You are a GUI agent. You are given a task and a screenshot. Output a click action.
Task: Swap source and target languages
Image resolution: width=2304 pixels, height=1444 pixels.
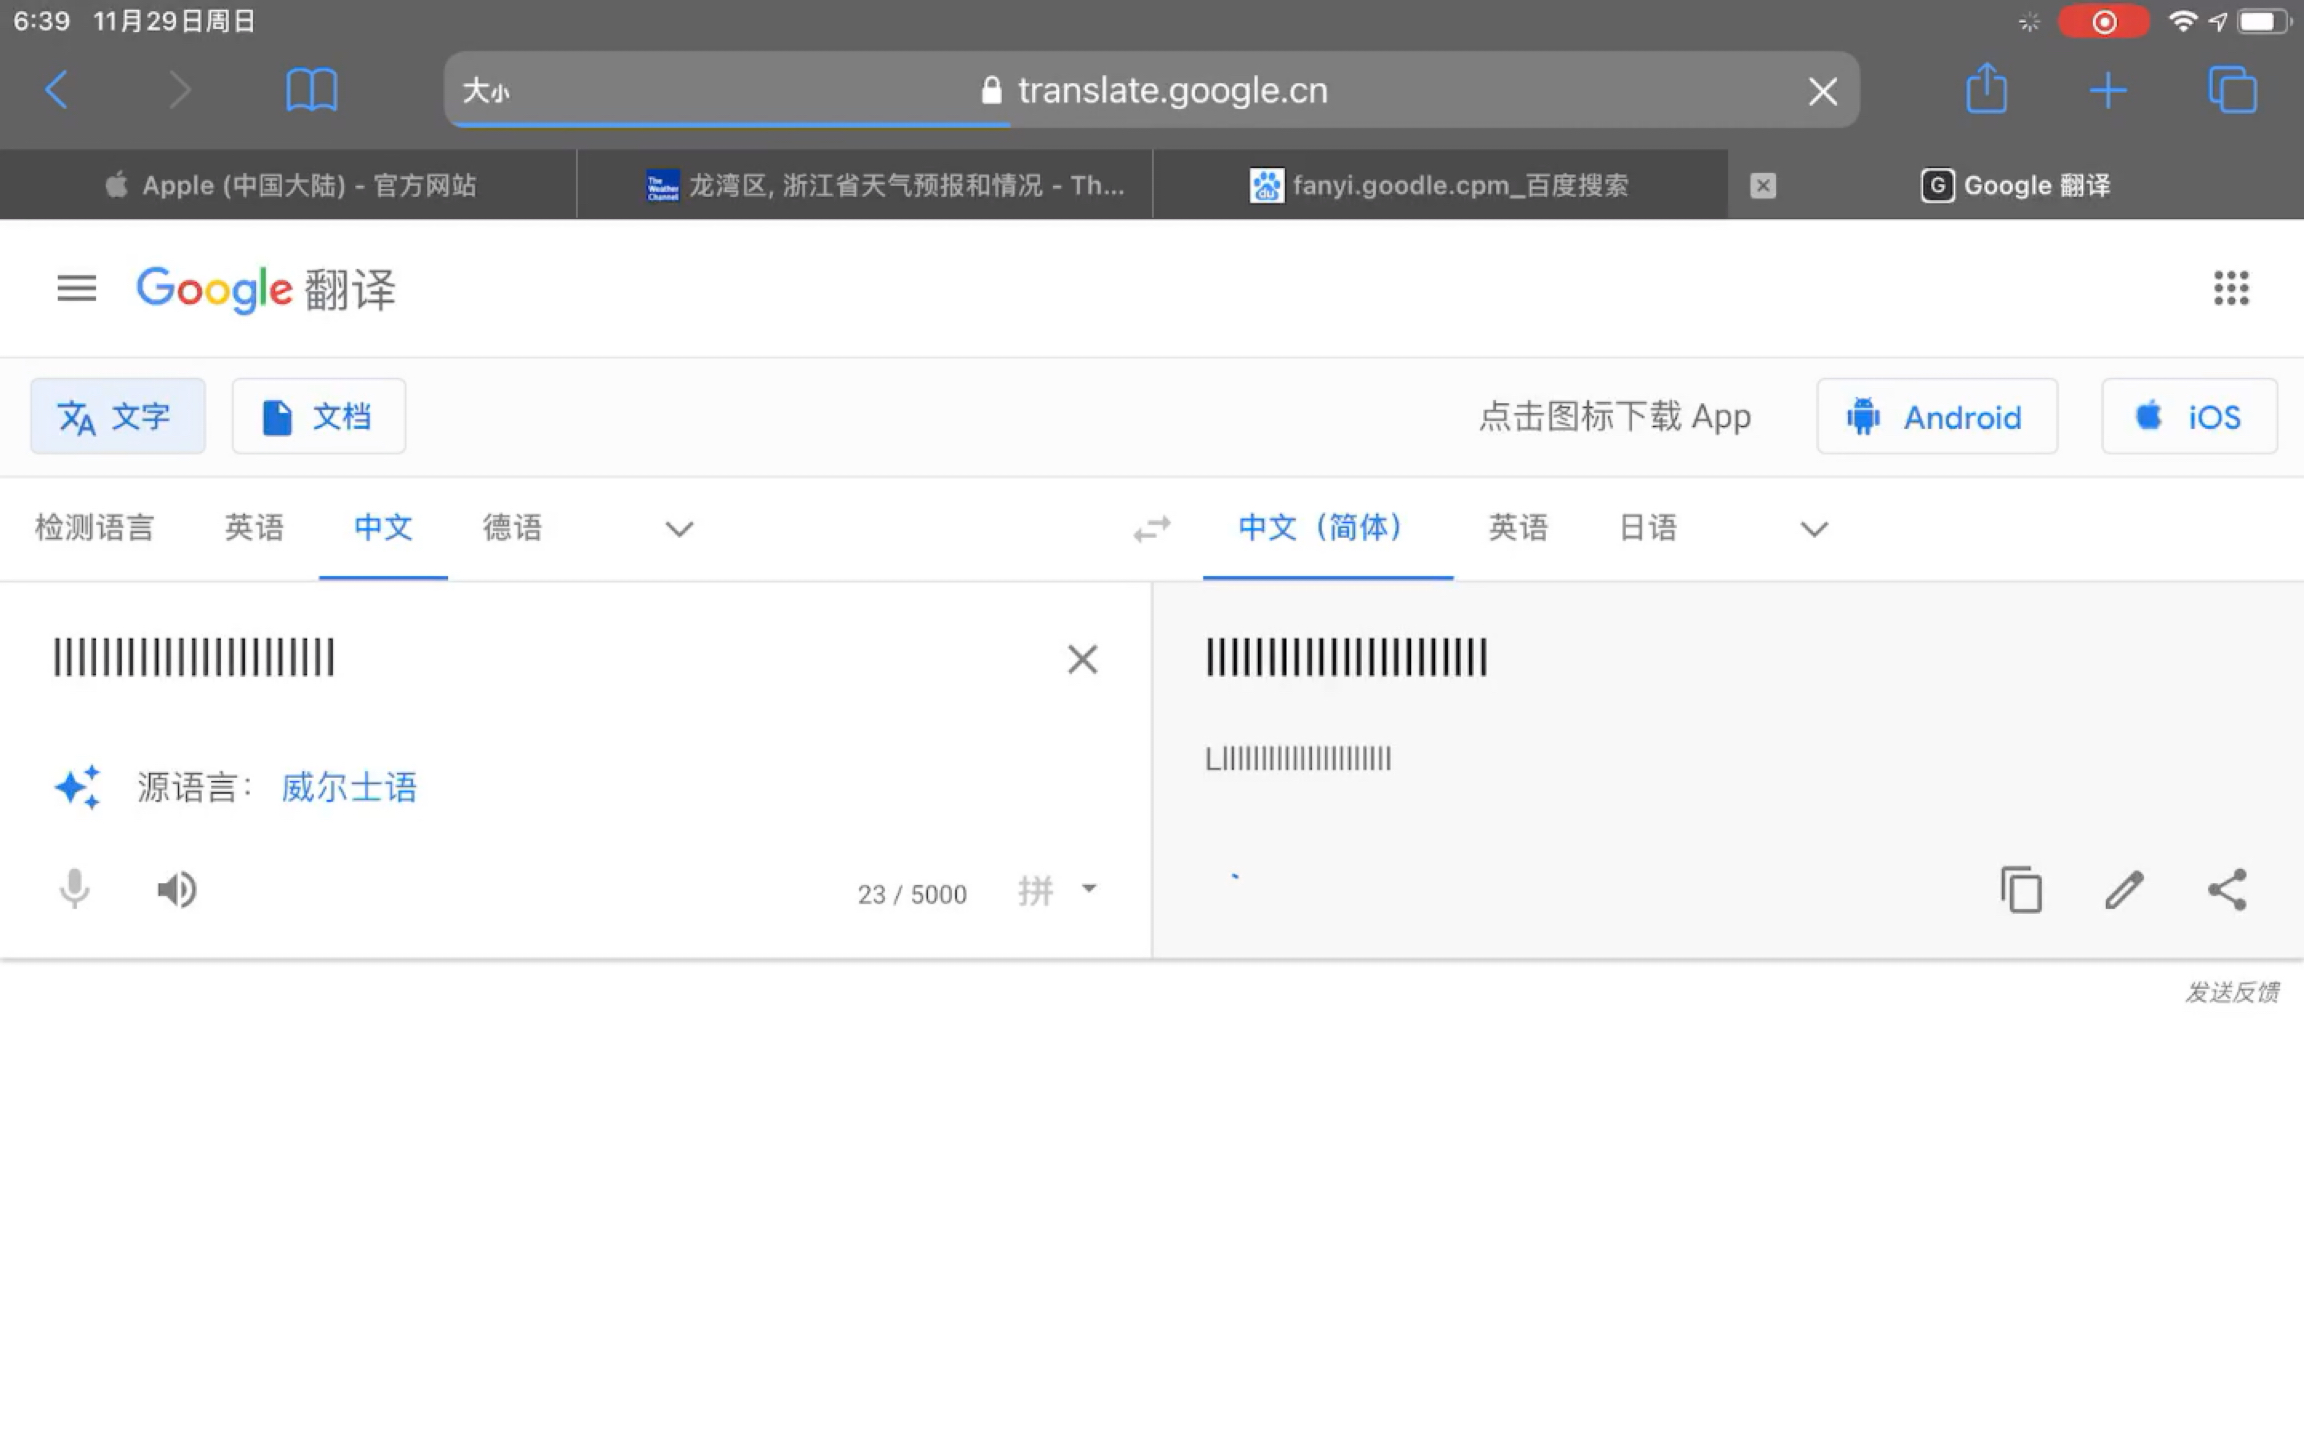pyautogui.click(x=1152, y=528)
